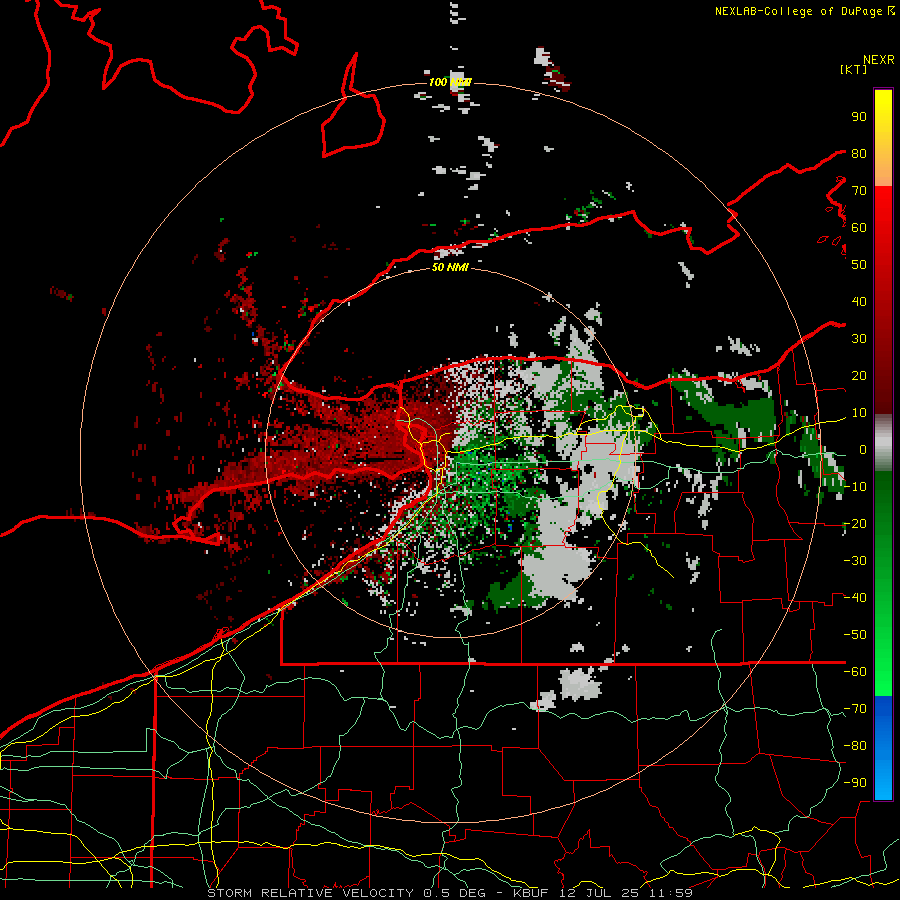Click the bright green segment of color bar
This screenshot has width=900, height=900.
[883, 584]
